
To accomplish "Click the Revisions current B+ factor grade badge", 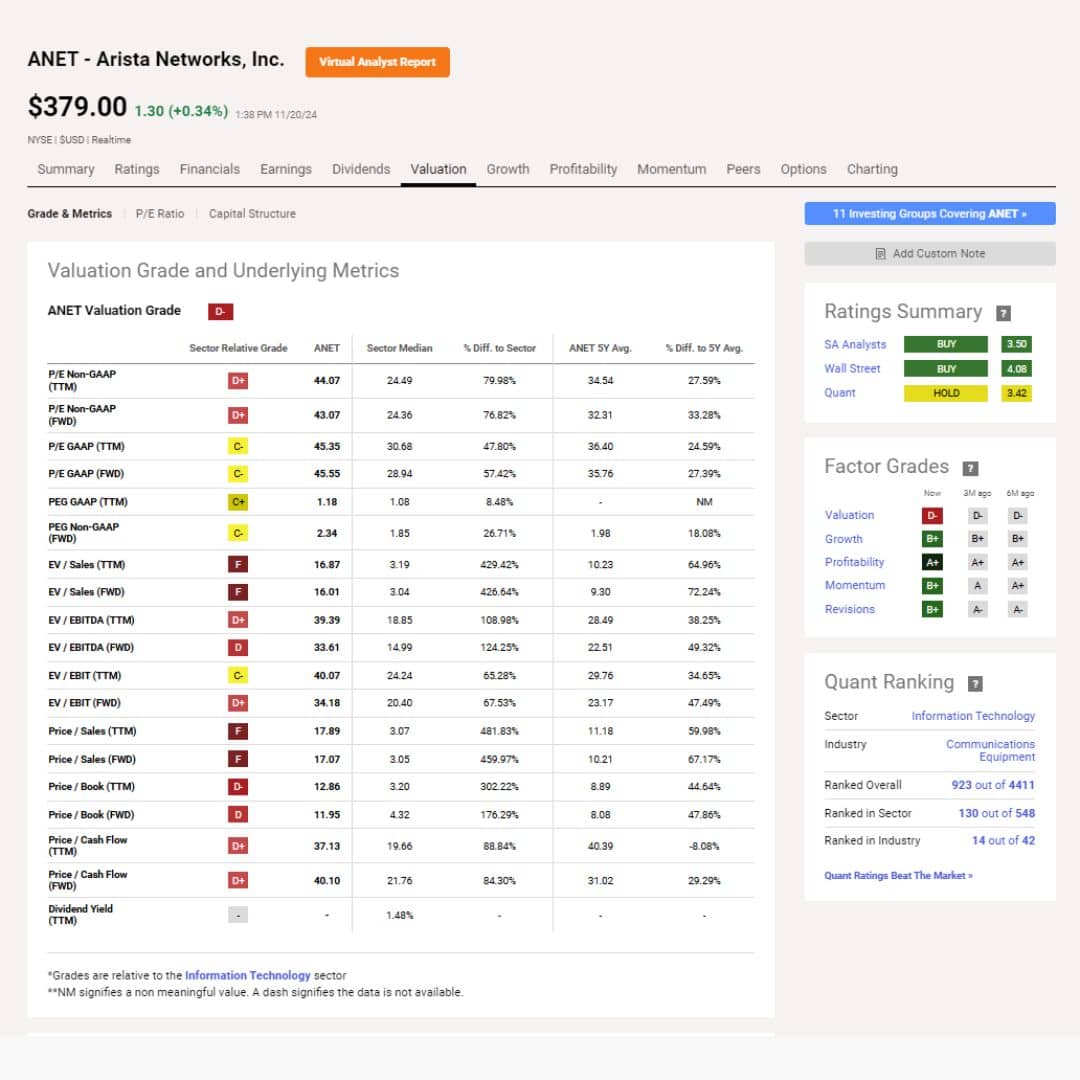I will pos(932,609).
